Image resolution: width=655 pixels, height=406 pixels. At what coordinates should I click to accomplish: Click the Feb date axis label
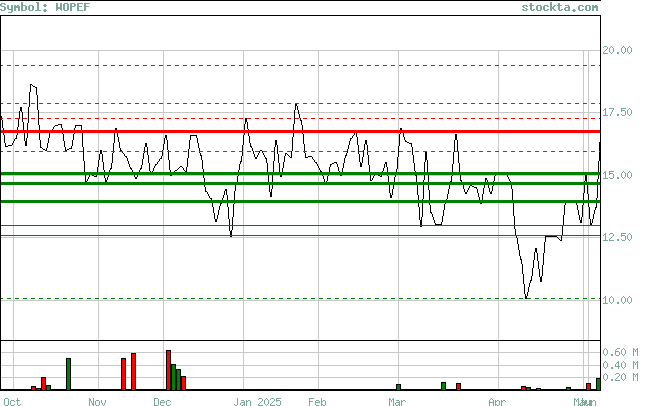click(317, 402)
